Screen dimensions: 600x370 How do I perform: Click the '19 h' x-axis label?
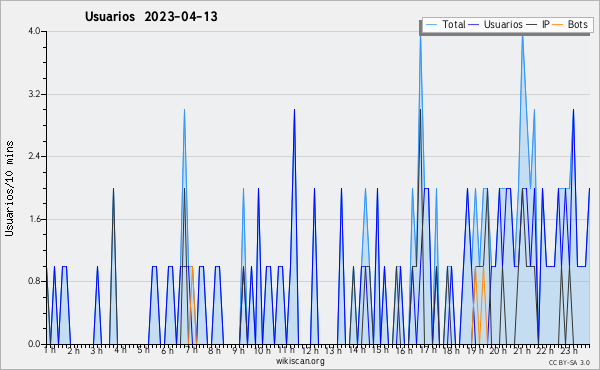(x=475, y=350)
